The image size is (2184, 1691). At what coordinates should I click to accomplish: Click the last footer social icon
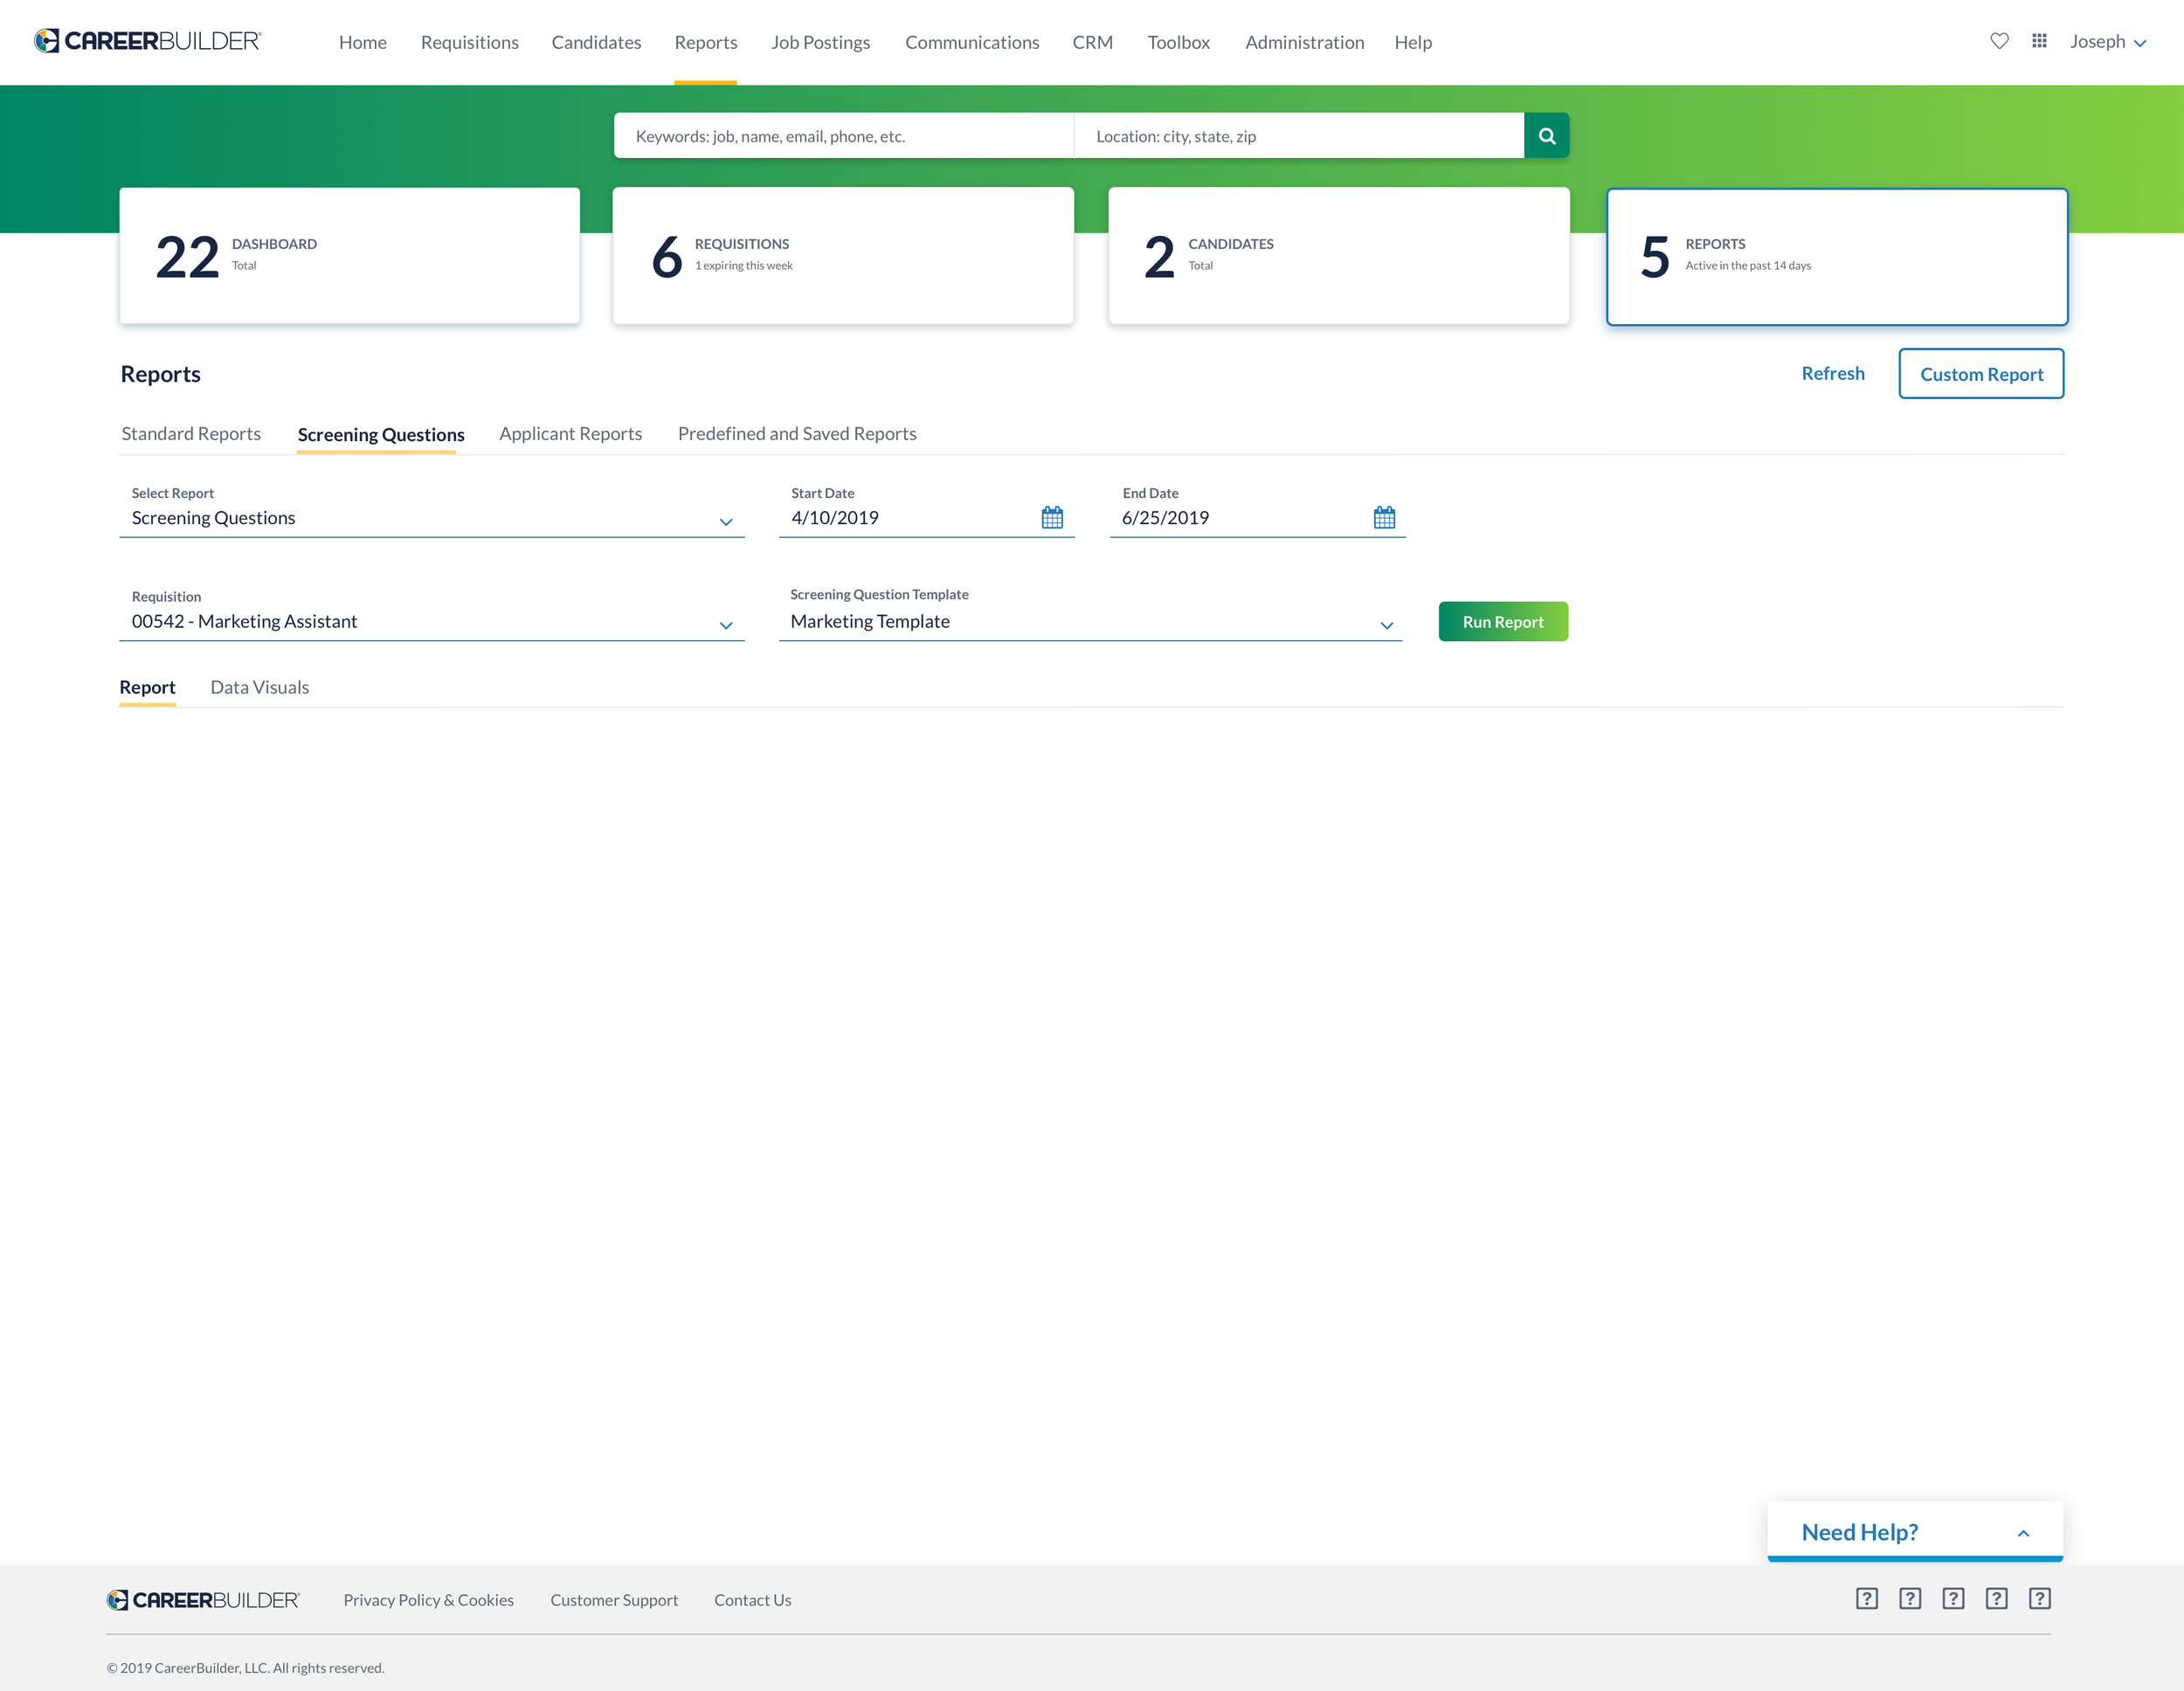tap(2039, 1598)
